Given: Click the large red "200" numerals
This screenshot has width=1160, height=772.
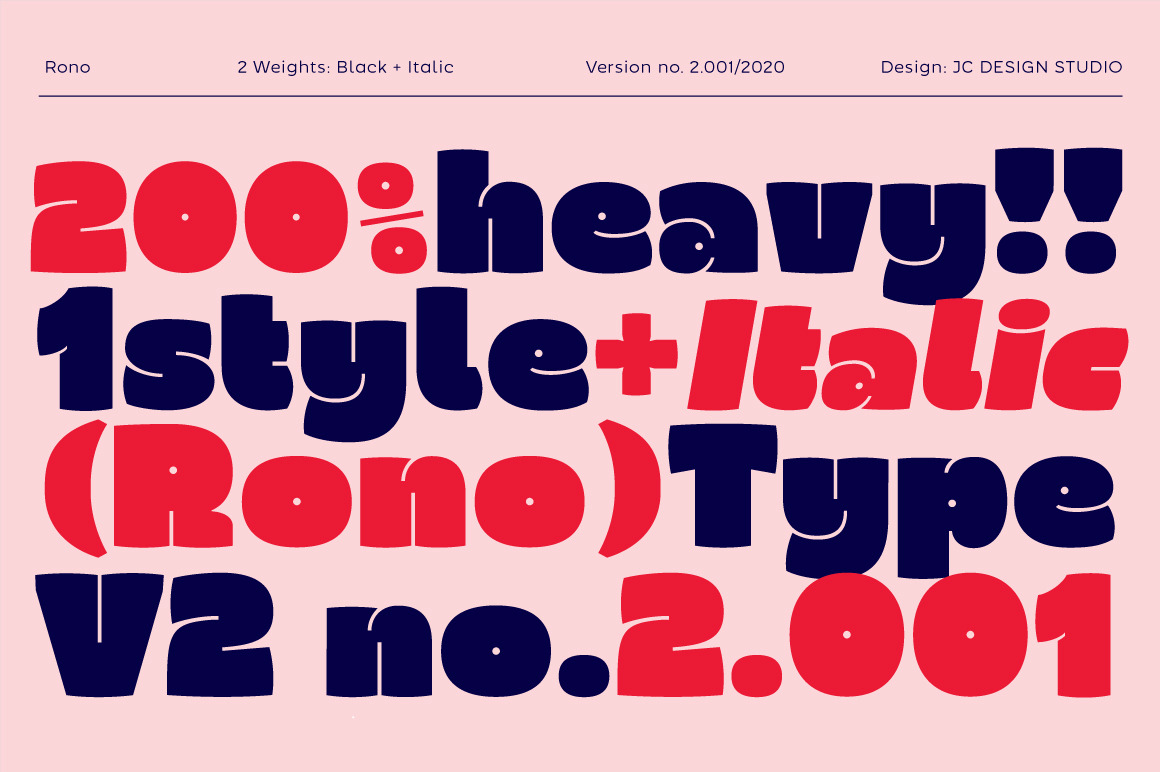Looking at the screenshot, I should (195, 217).
